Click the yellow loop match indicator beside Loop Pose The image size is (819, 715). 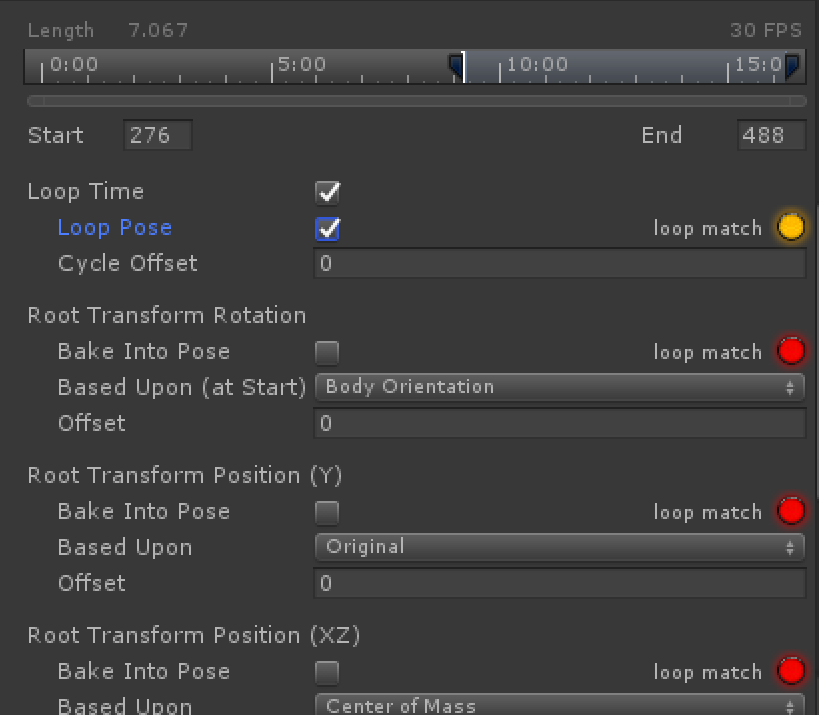[790, 227]
